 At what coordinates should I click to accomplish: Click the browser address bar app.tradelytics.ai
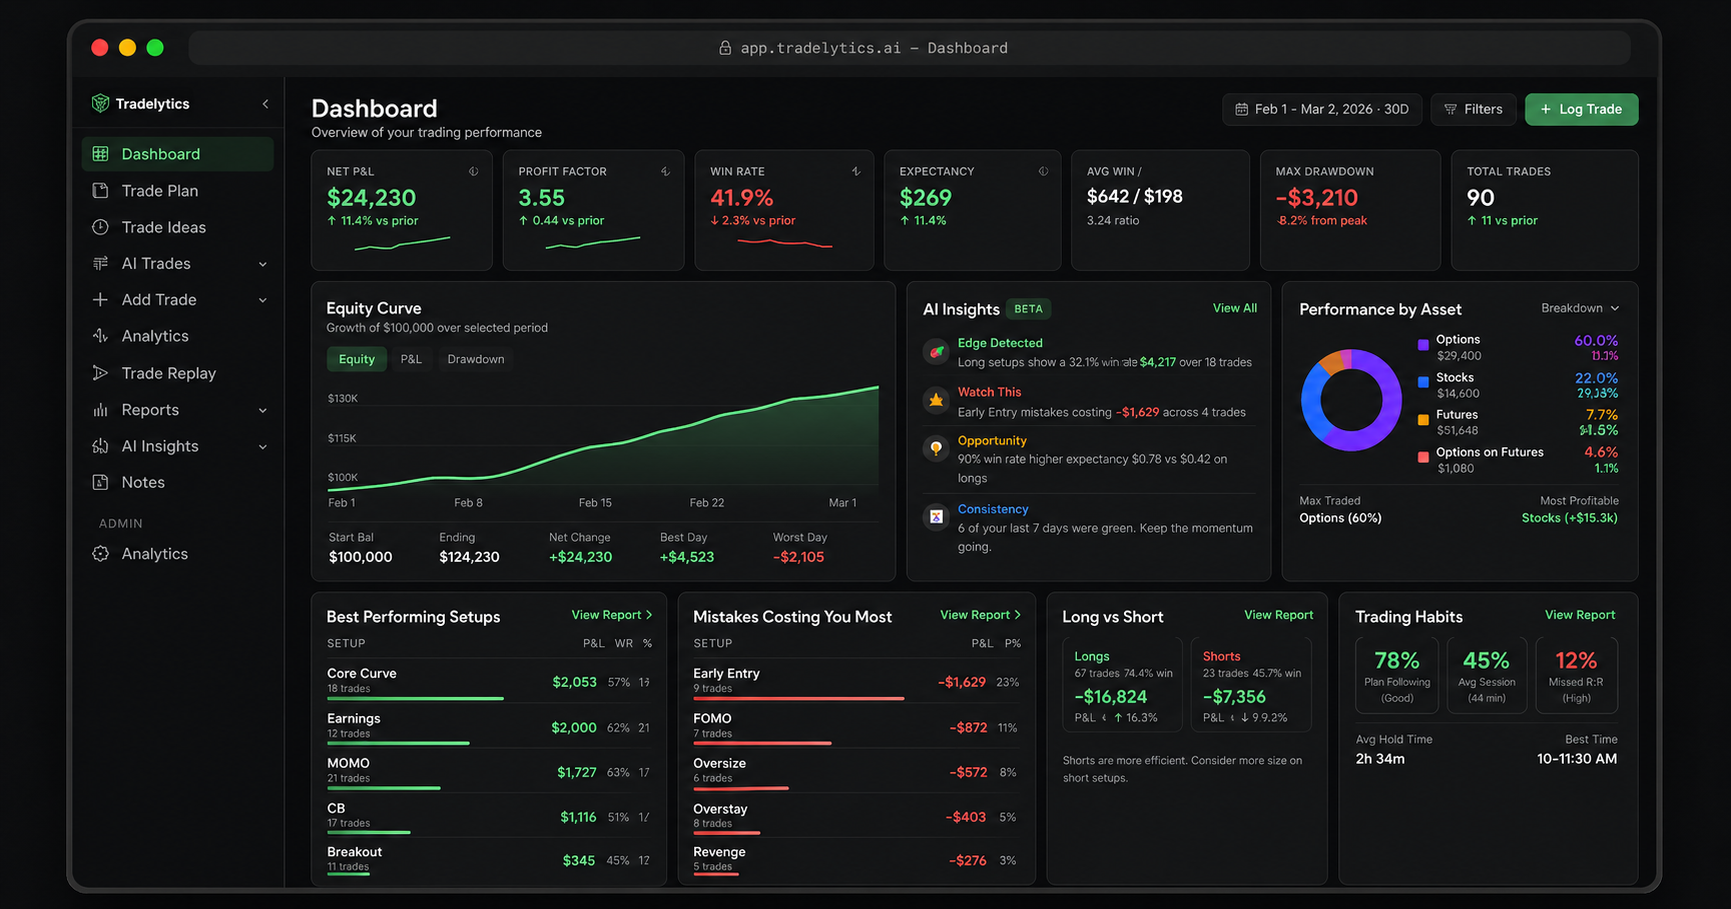tap(909, 48)
